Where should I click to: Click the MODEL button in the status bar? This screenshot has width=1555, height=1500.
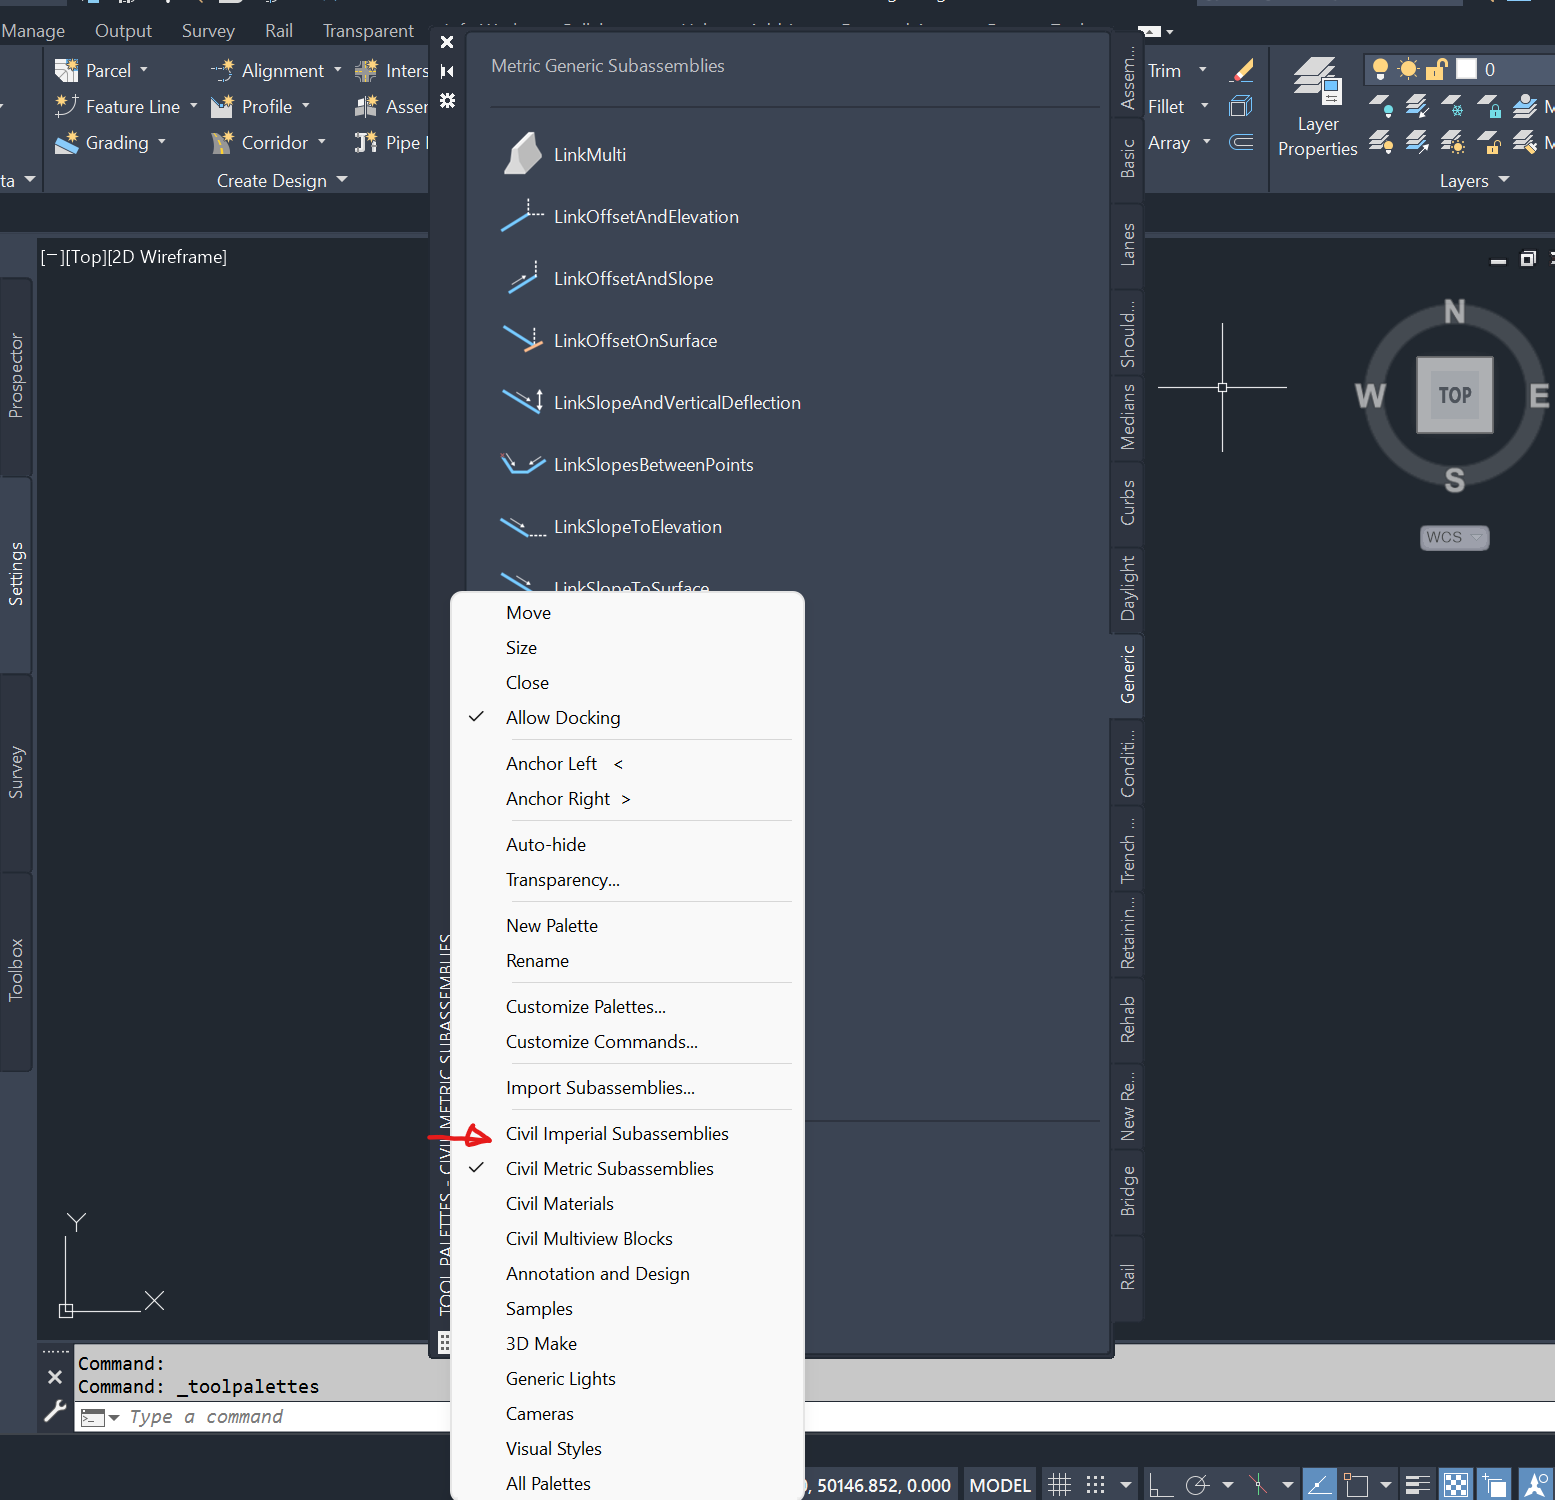click(x=999, y=1484)
